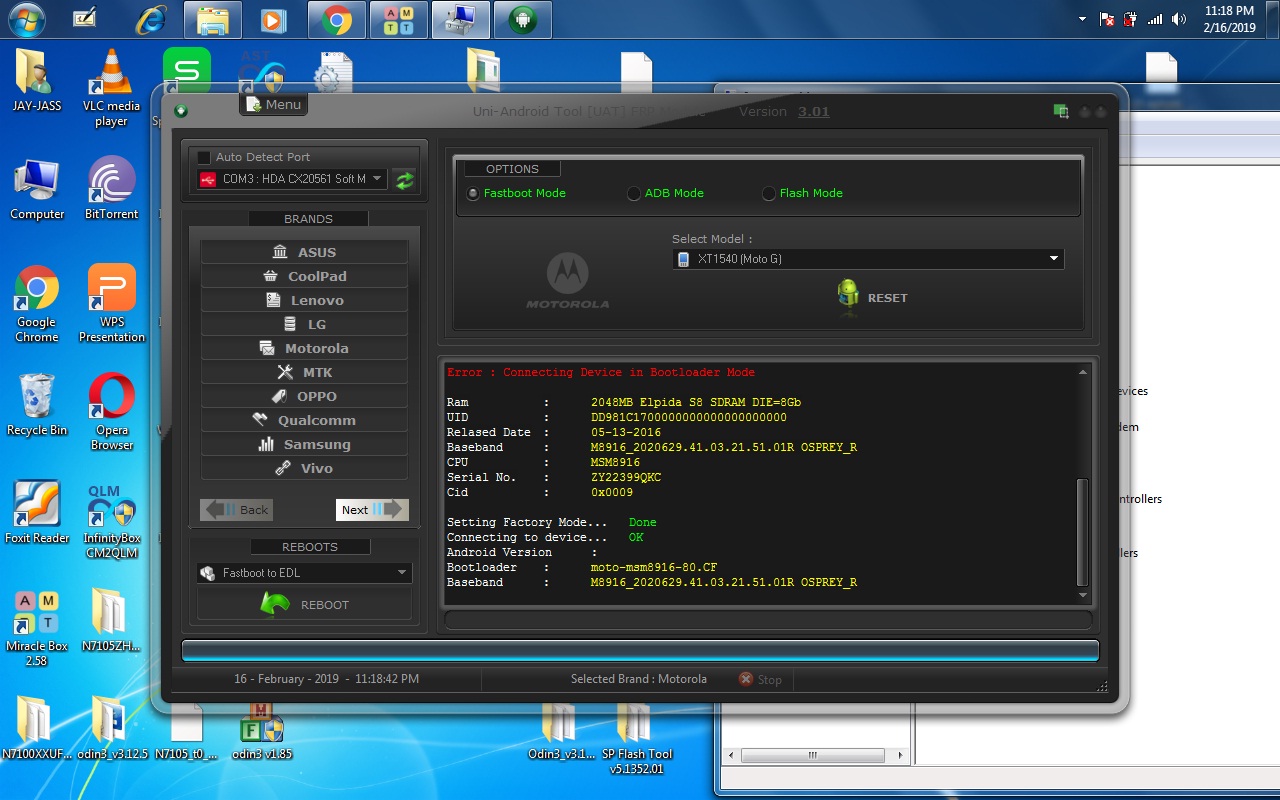Click the blue progress bar
Screen dimensions: 1280x800
(x=640, y=650)
